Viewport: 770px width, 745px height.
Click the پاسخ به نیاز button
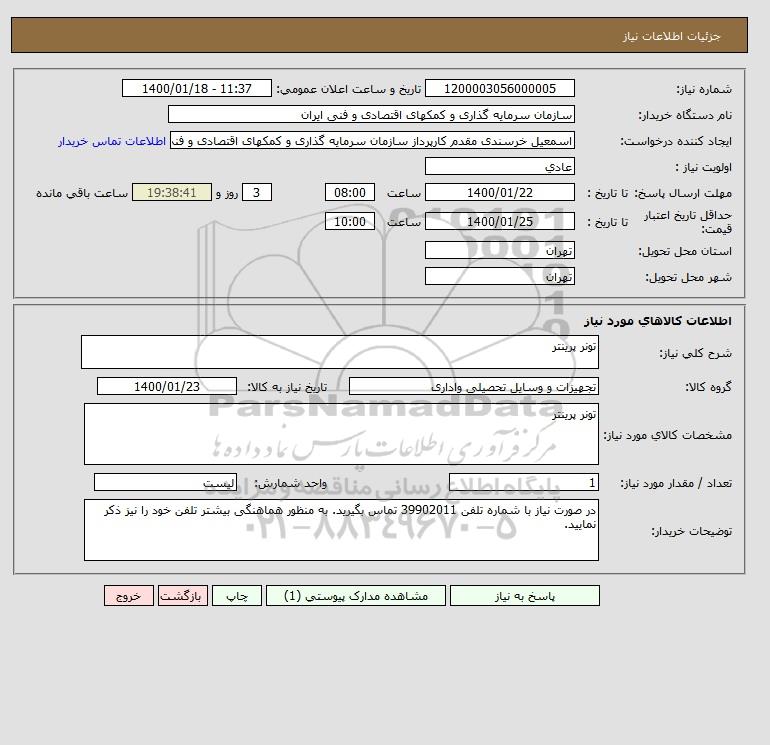coord(524,595)
